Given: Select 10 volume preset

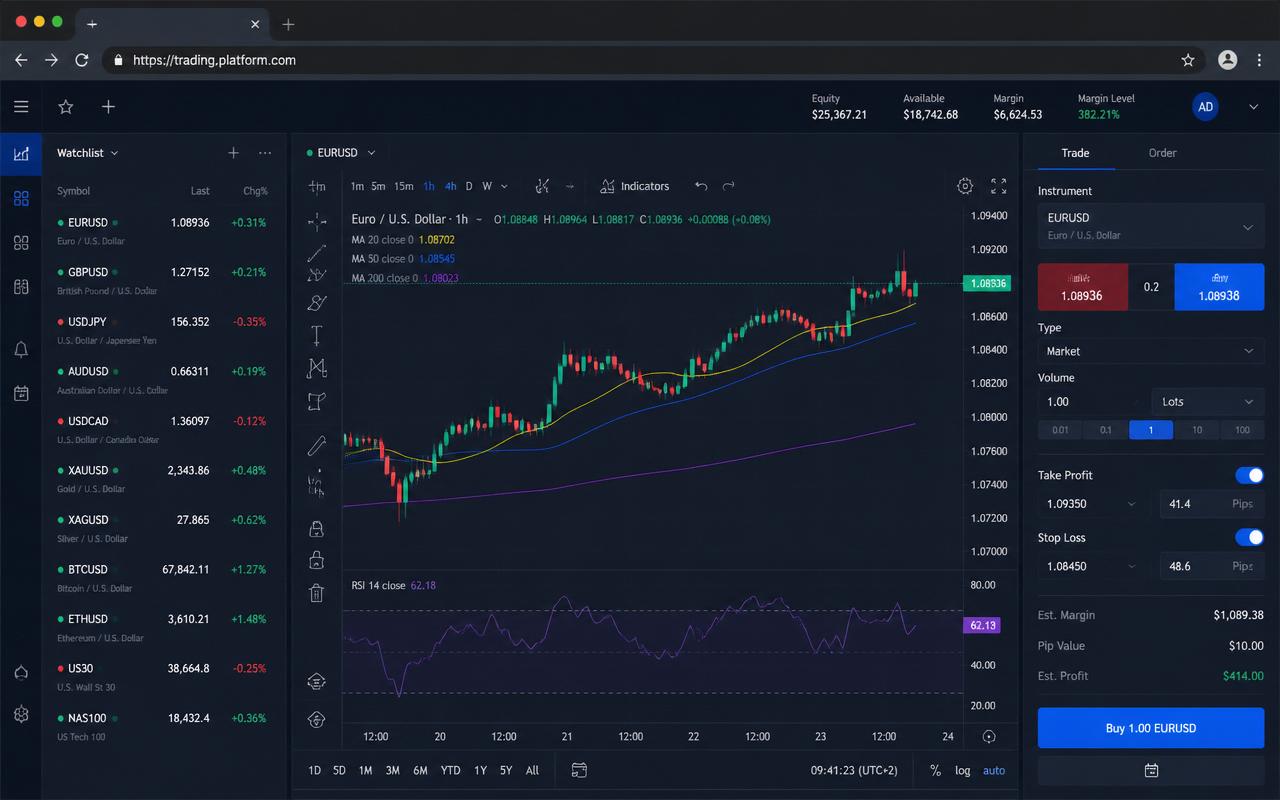Looking at the screenshot, I should tap(1196, 430).
